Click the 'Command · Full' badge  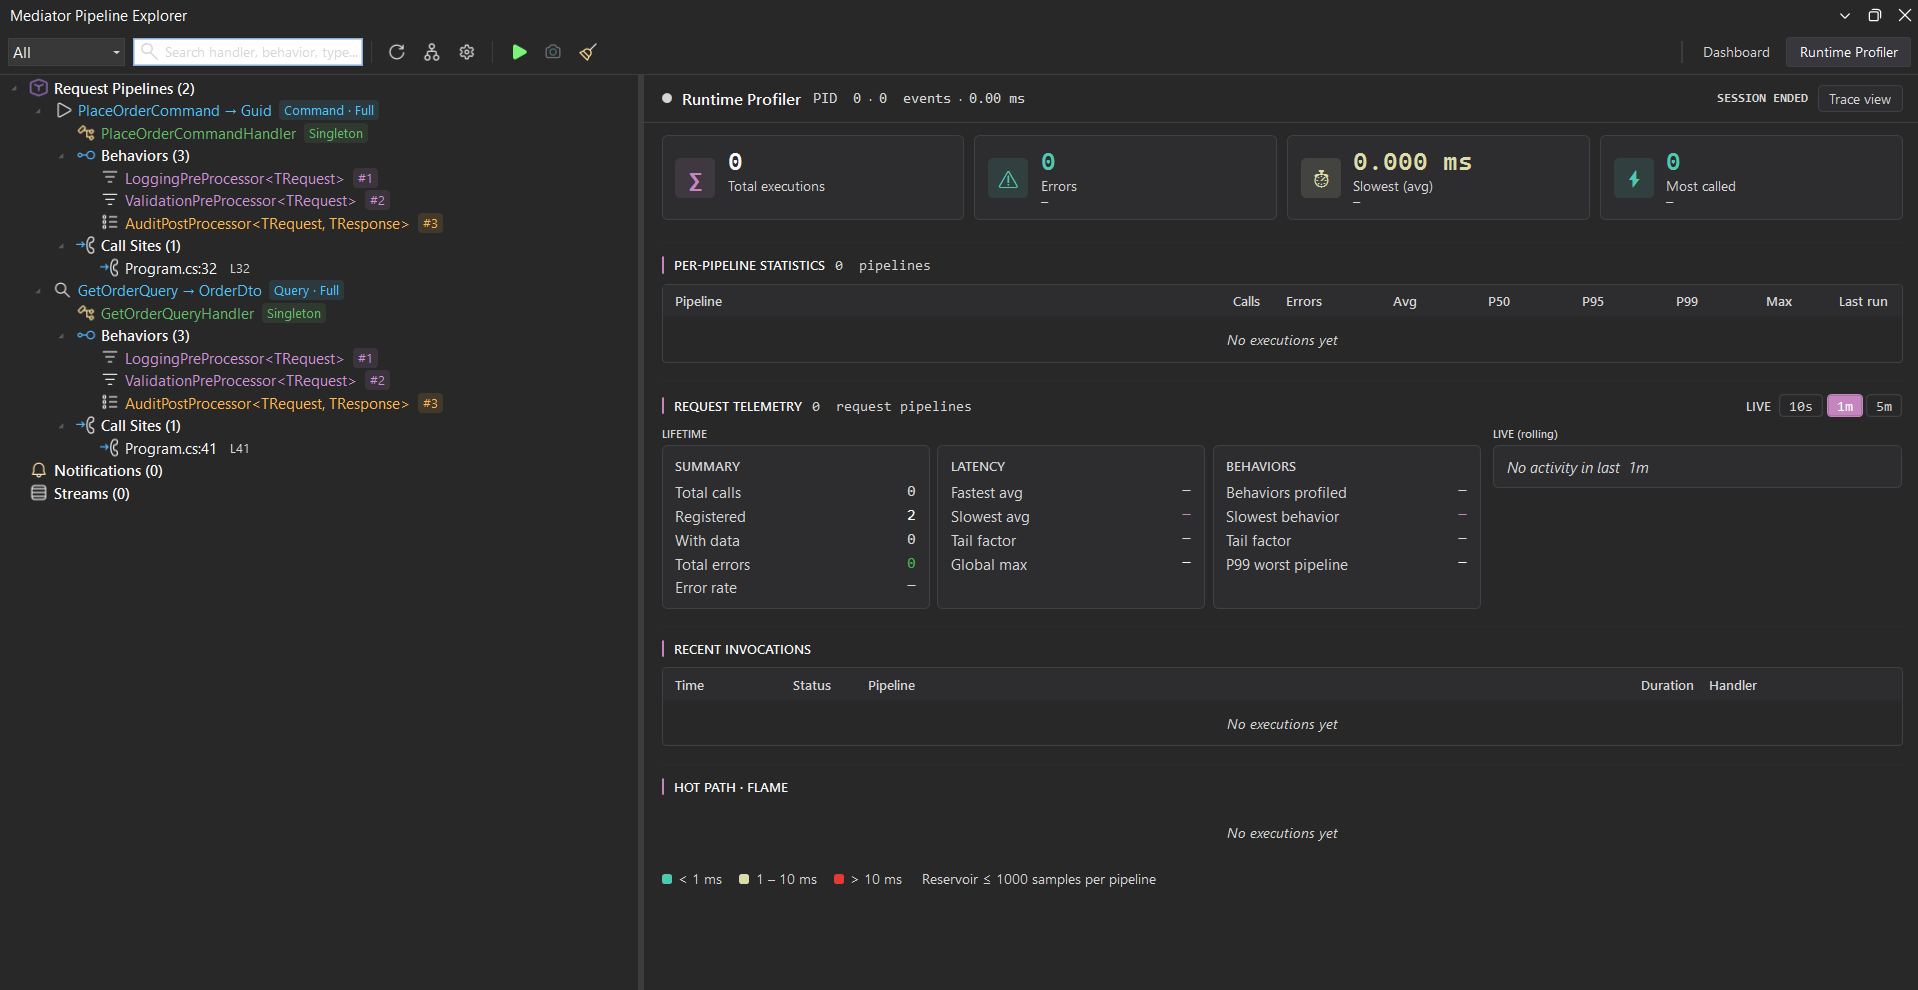(x=329, y=110)
